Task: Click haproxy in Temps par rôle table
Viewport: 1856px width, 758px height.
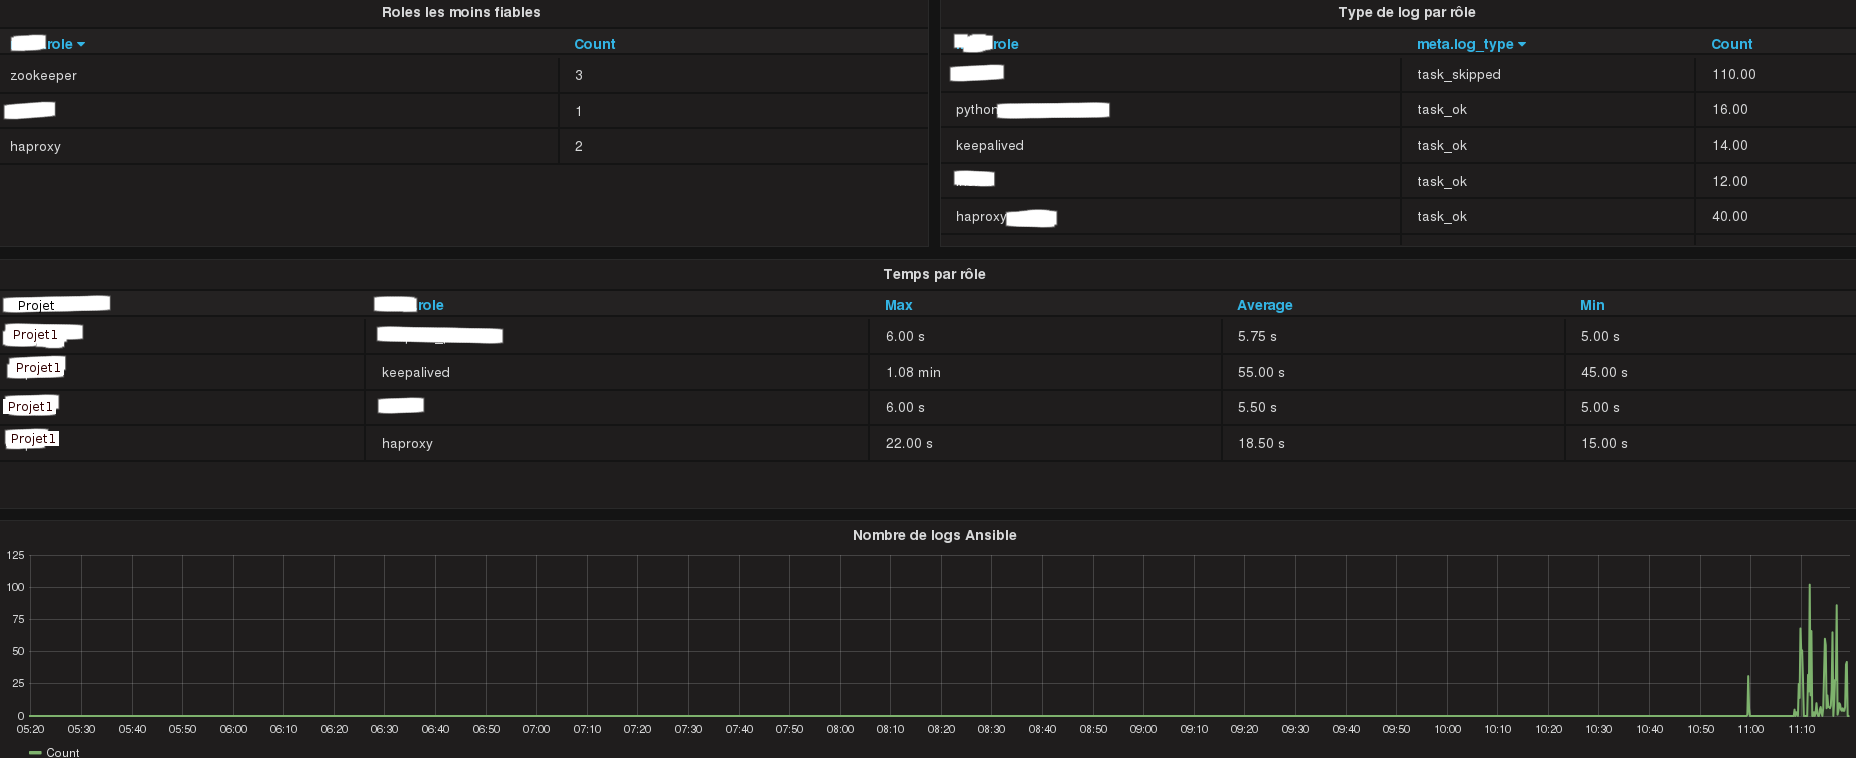Action: 406,443
